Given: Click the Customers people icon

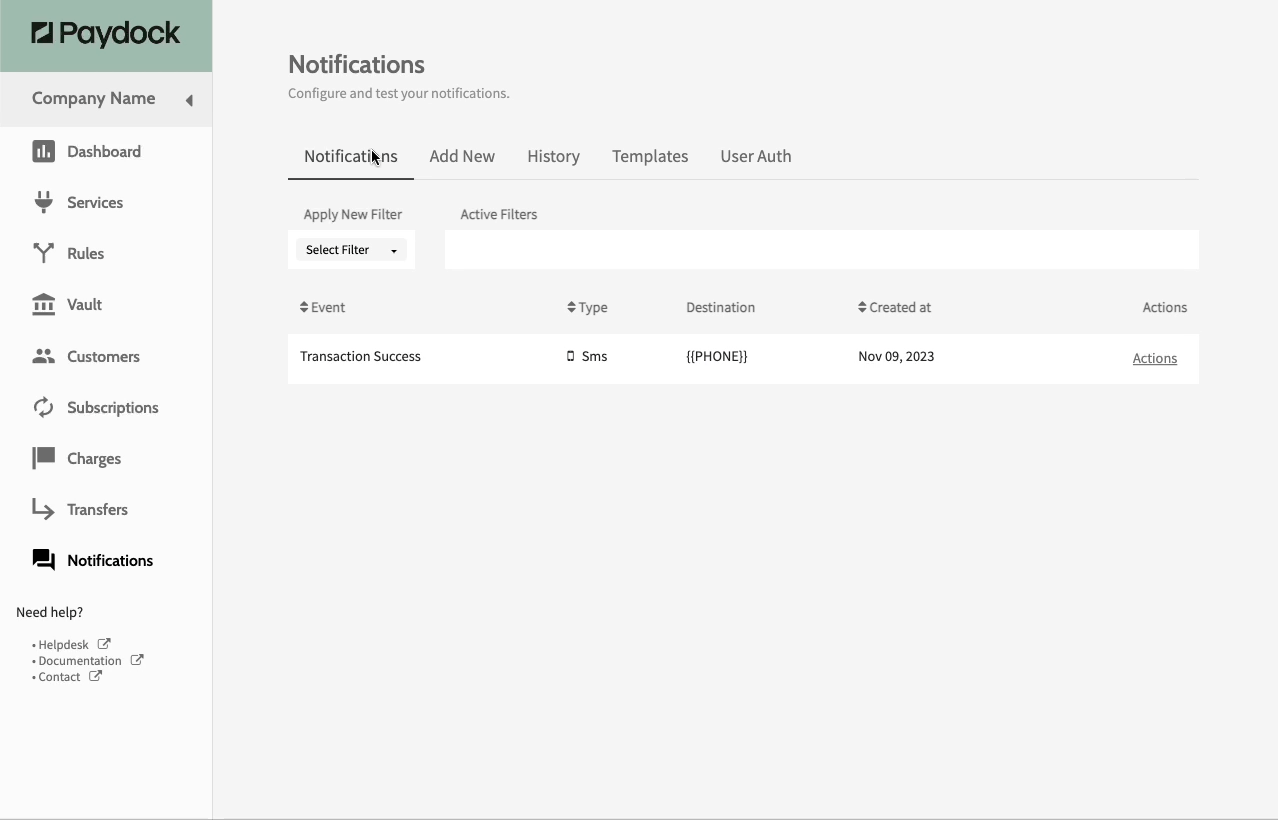Looking at the screenshot, I should [x=43, y=356].
